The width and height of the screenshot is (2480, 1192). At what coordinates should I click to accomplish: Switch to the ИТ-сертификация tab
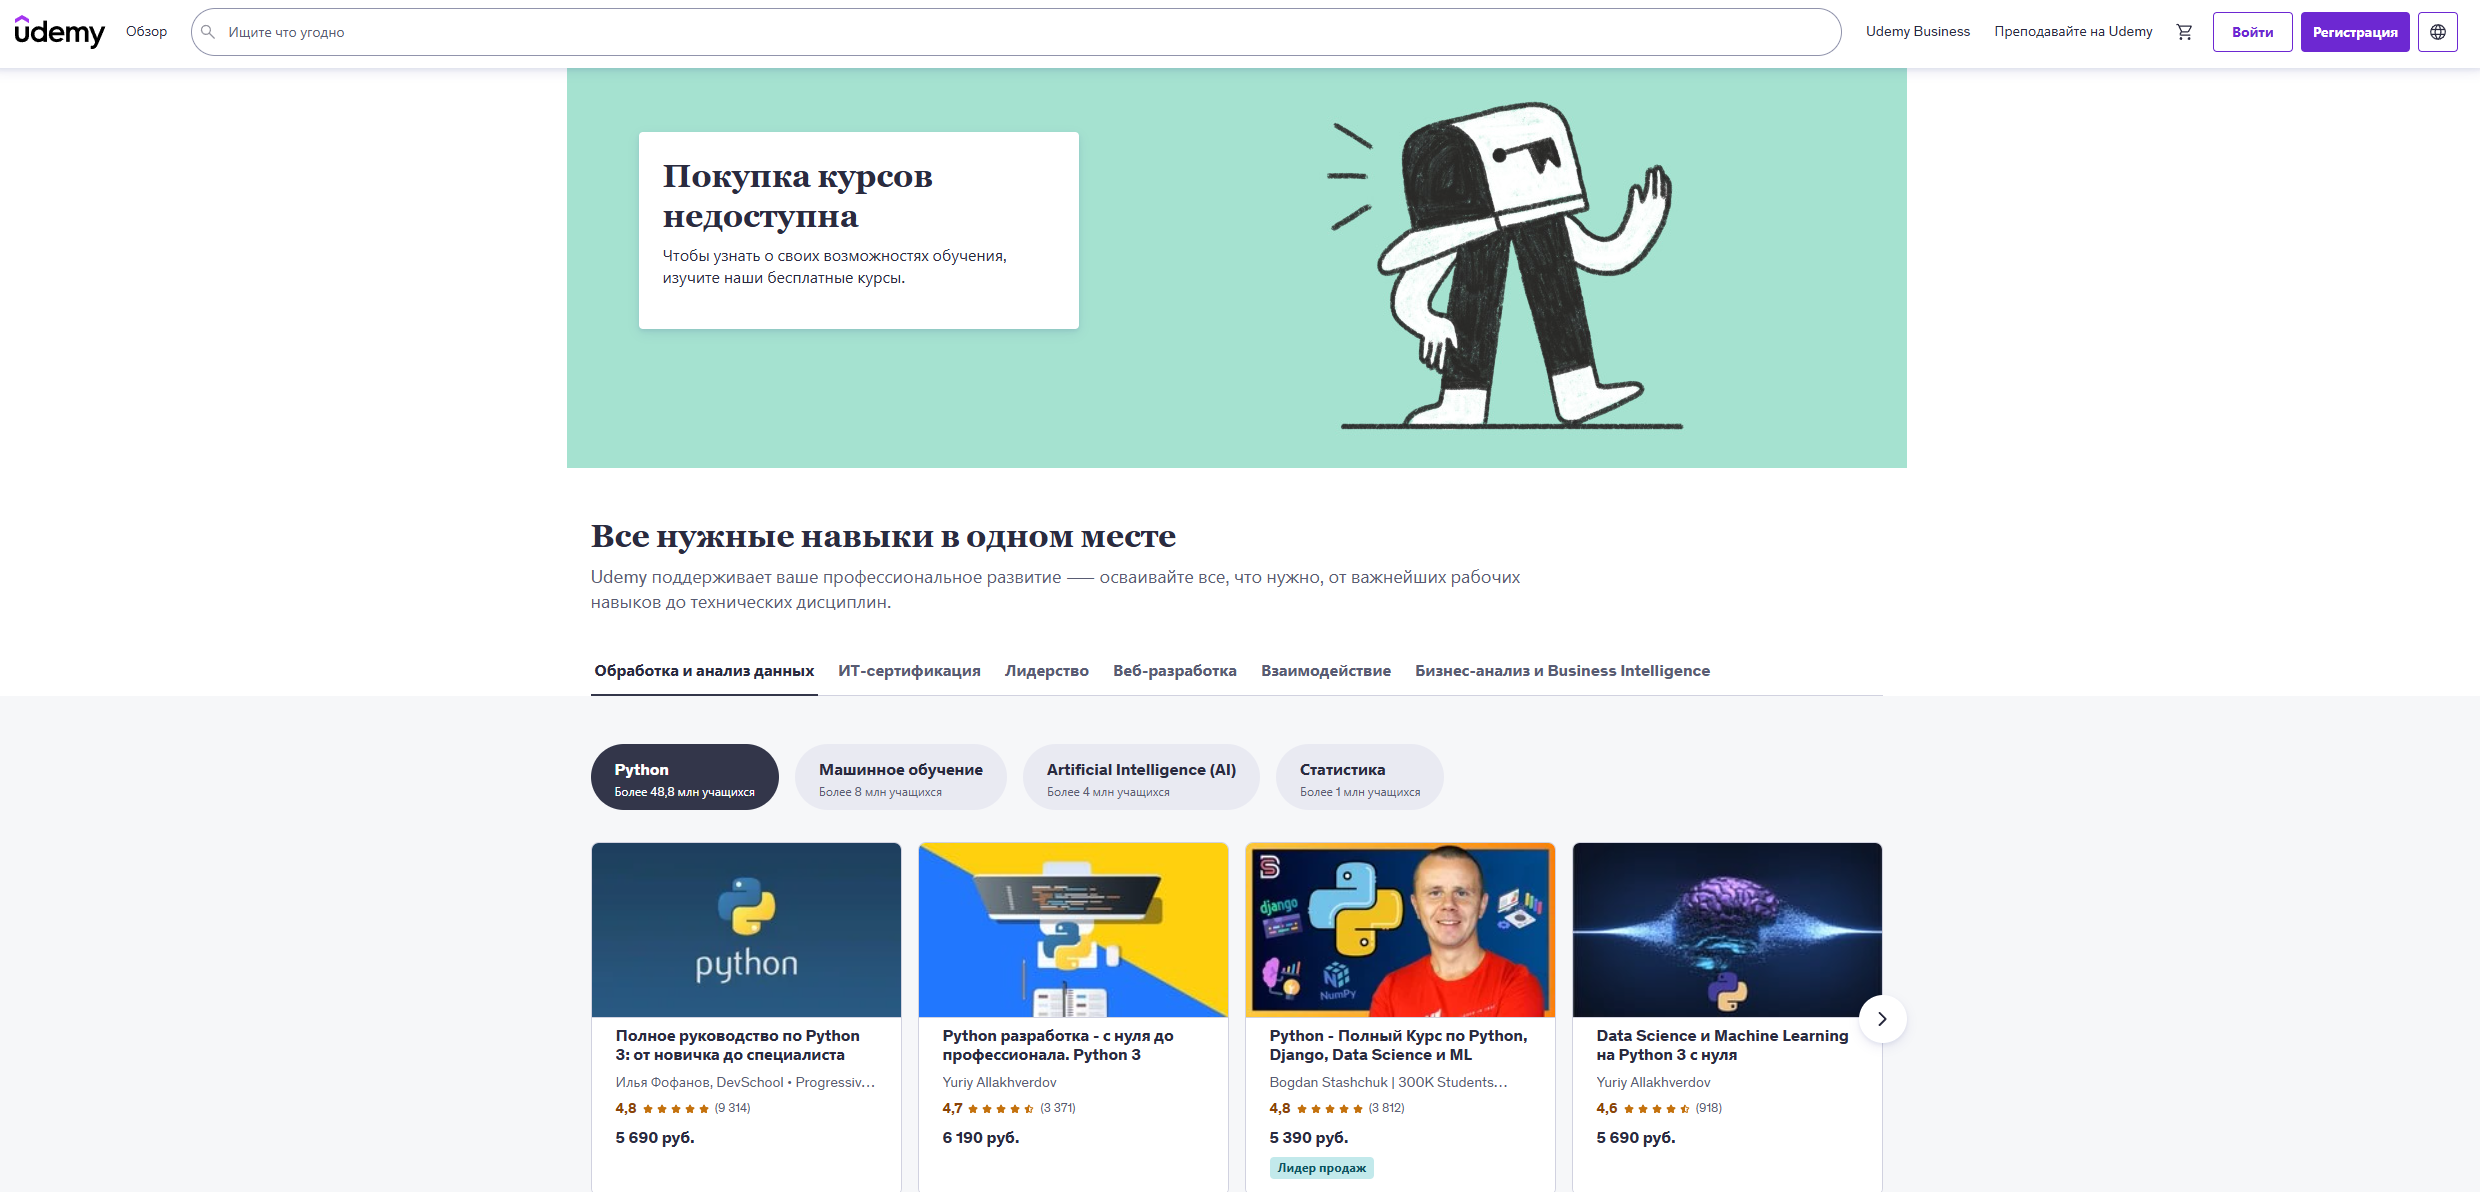(x=909, y=671)
